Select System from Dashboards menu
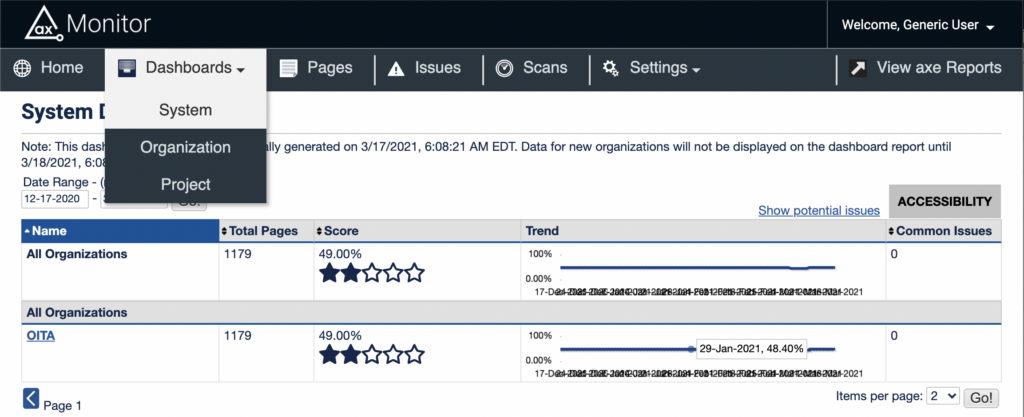 point(185,109)
